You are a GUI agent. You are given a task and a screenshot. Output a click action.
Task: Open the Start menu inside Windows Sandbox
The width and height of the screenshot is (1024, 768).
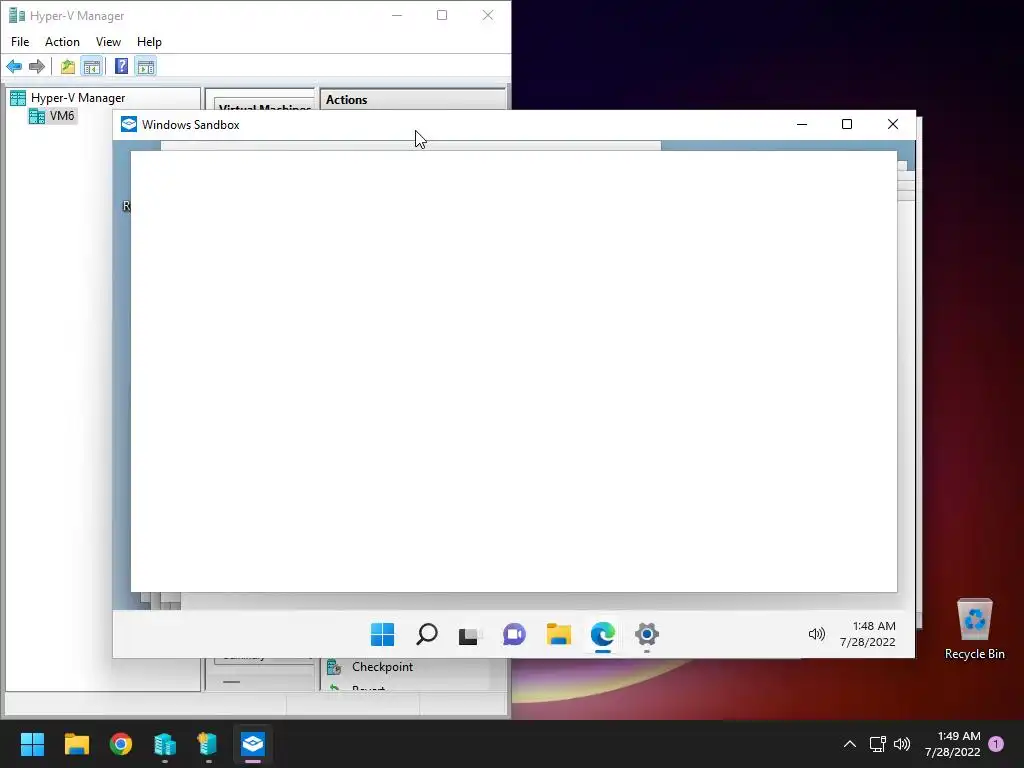tap(383, 634)
